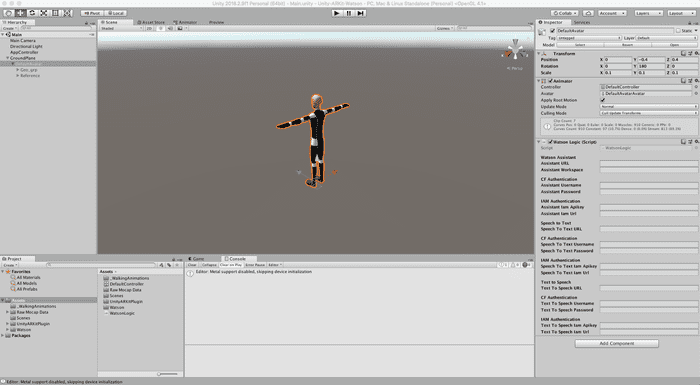Click the Pause button

(349, 13)
